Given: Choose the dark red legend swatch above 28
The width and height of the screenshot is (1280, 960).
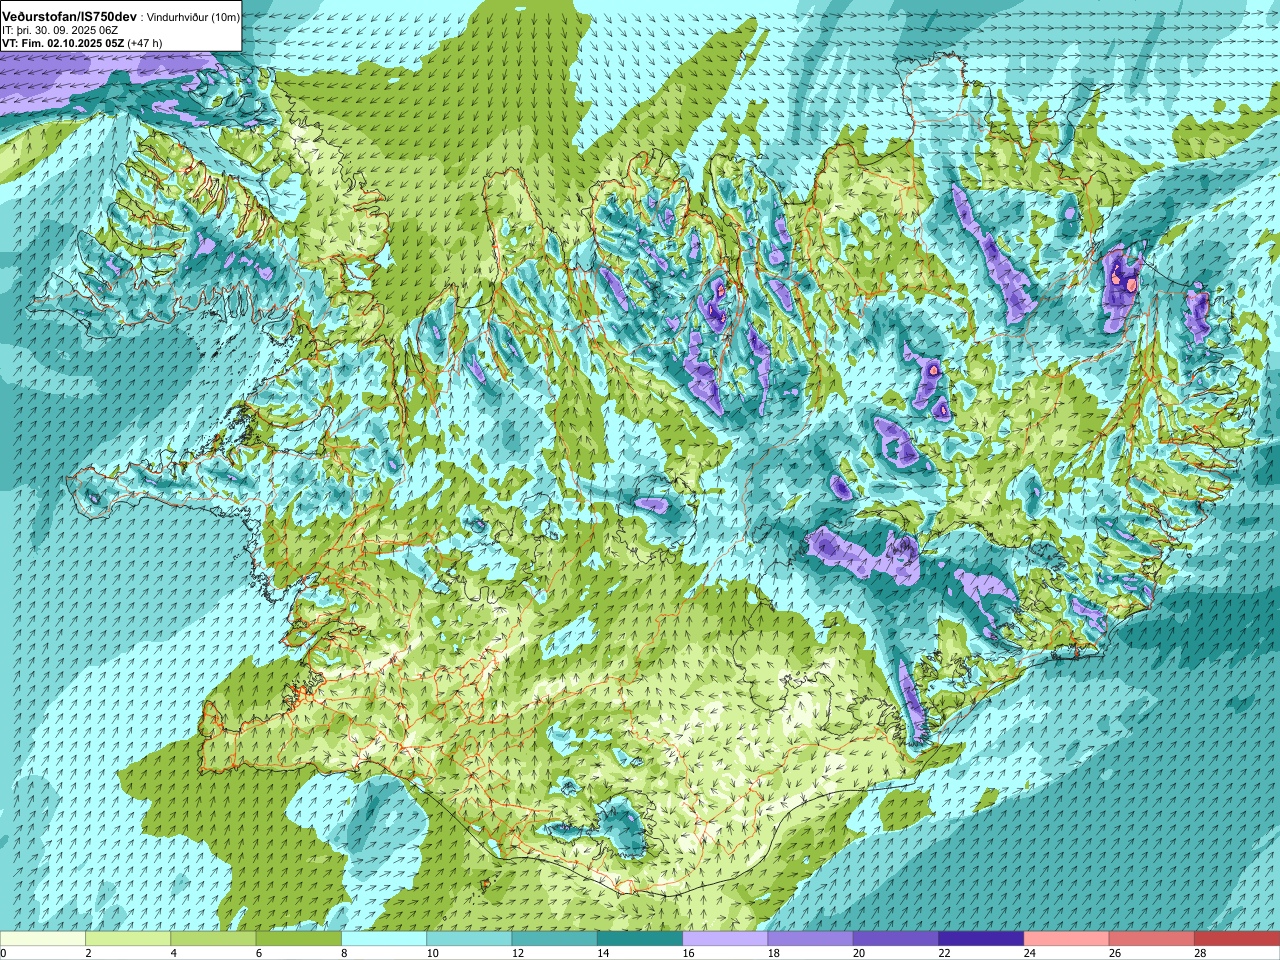Looking at the screenshot, I should pos(1237,939).
